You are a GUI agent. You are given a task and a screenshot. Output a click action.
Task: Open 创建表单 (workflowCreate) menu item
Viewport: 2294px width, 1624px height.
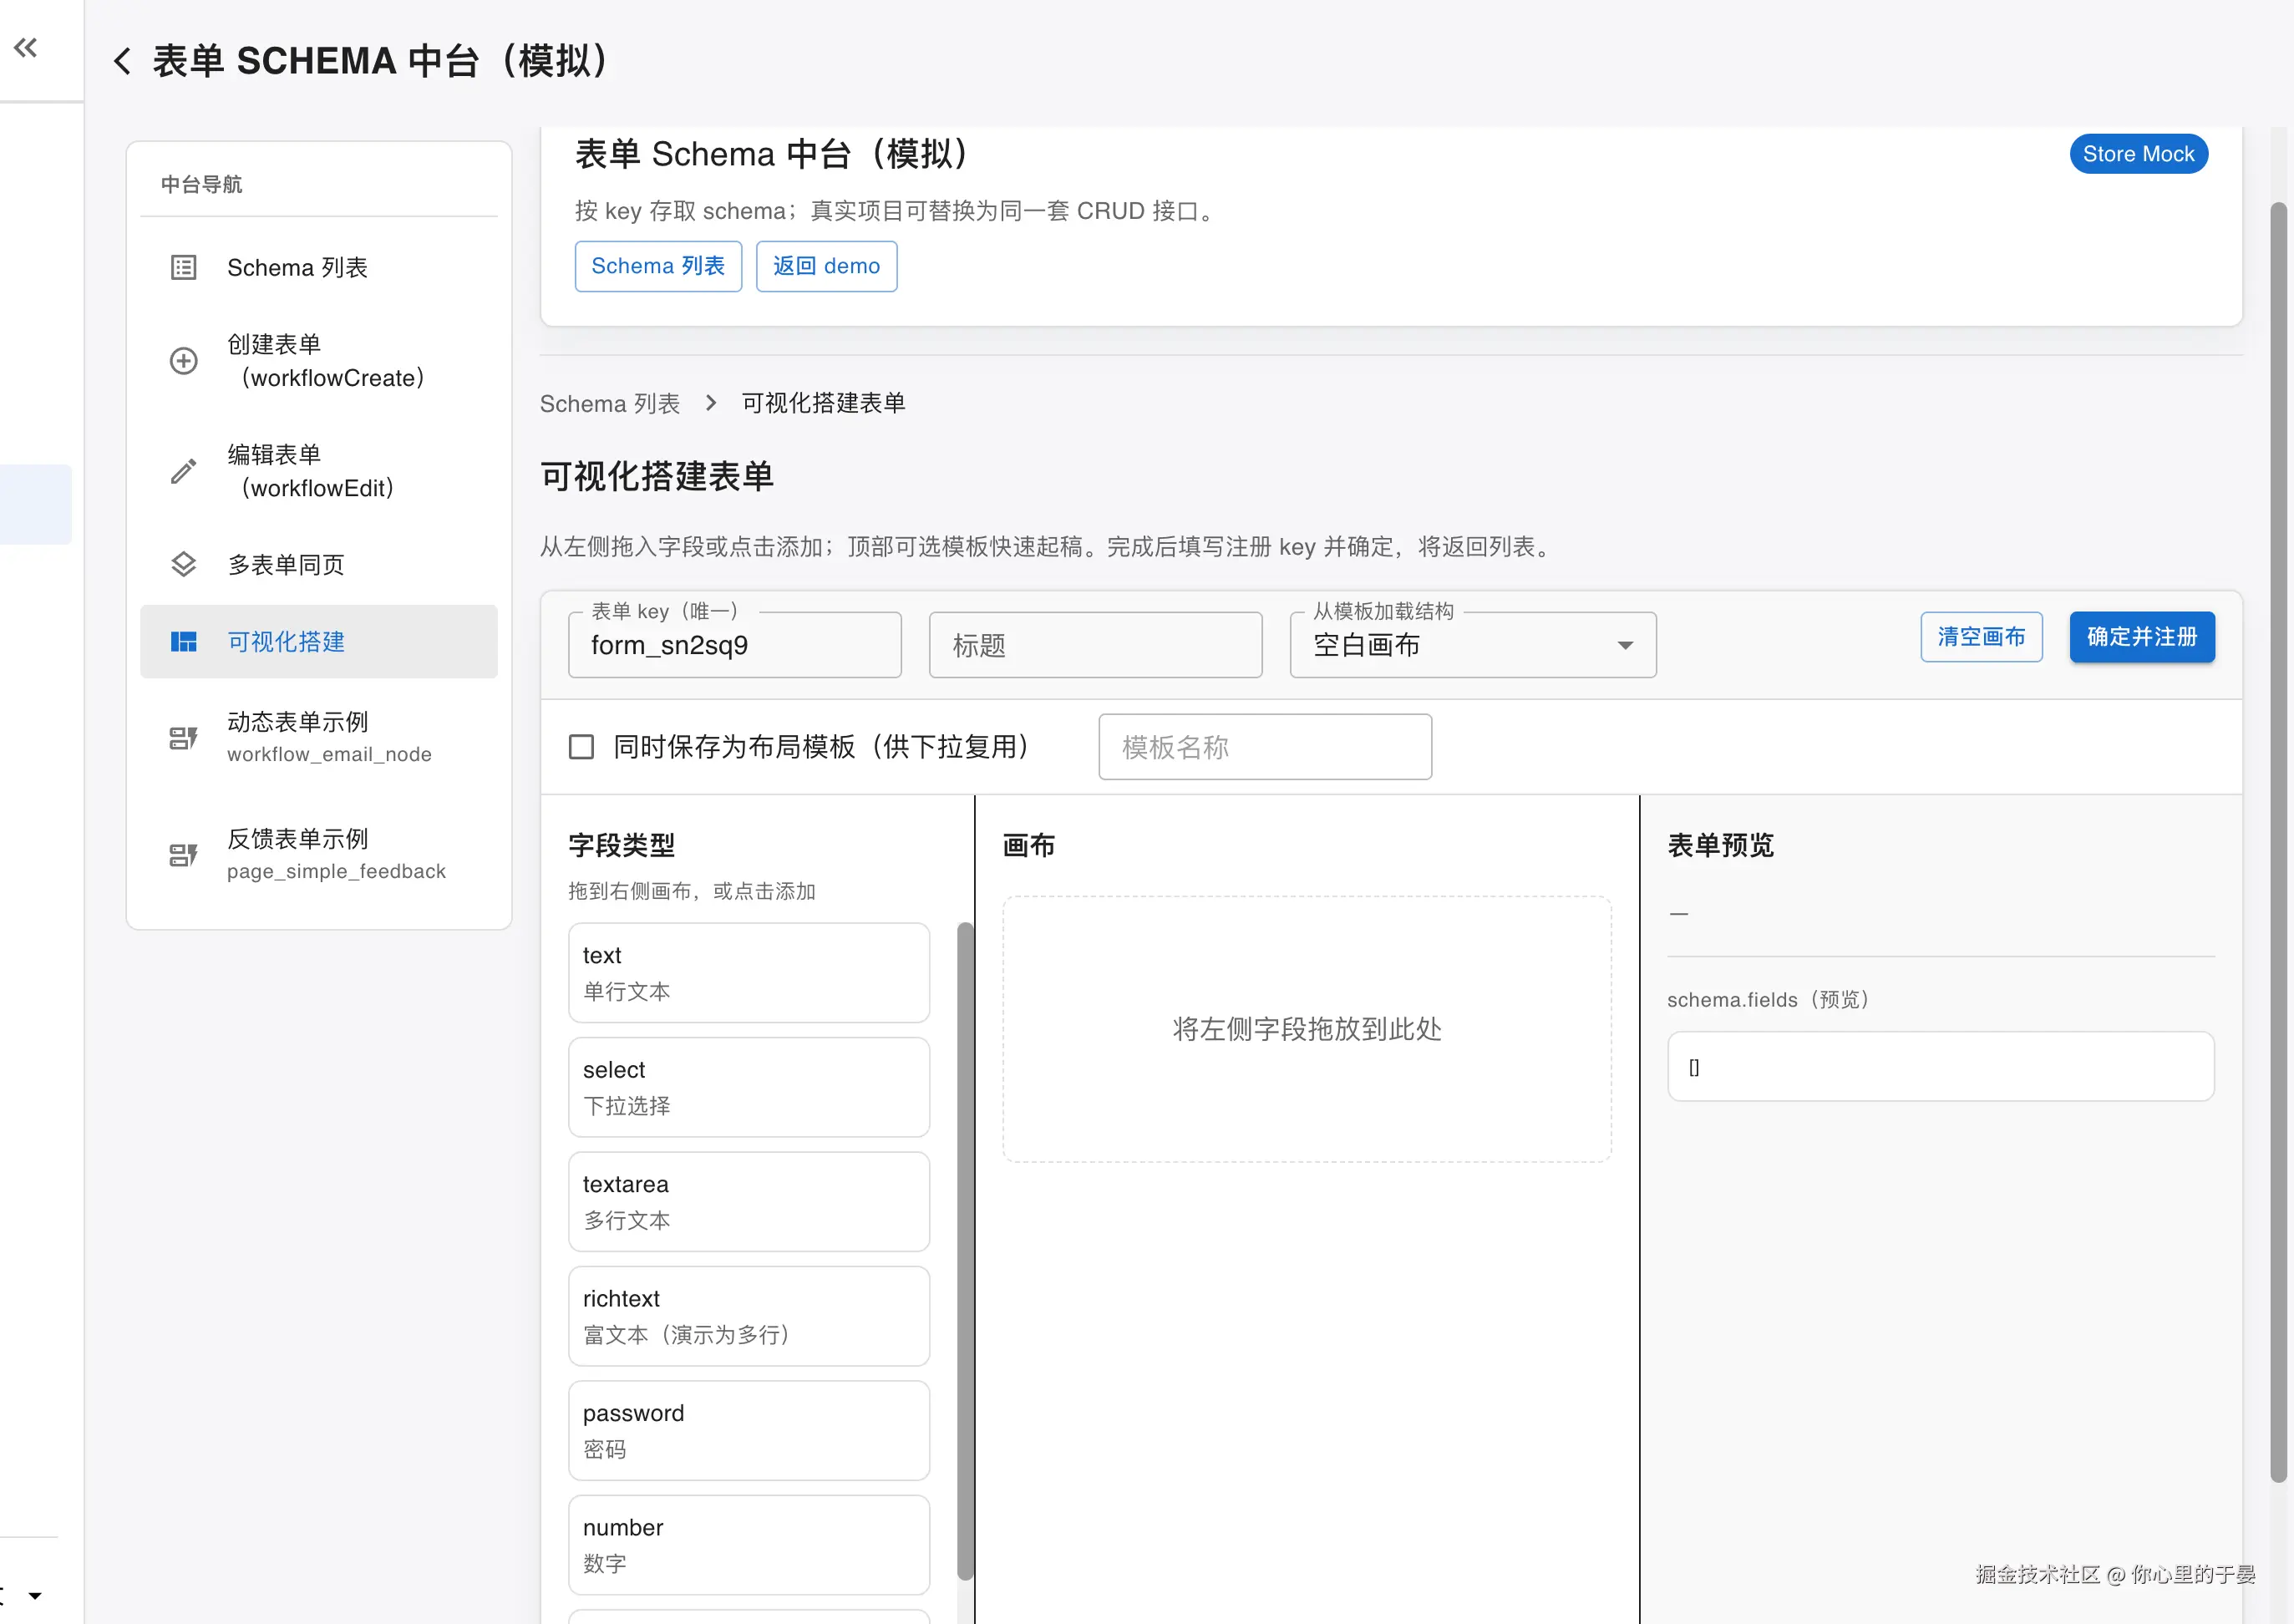pyautogui.click(x=319, y=361)
